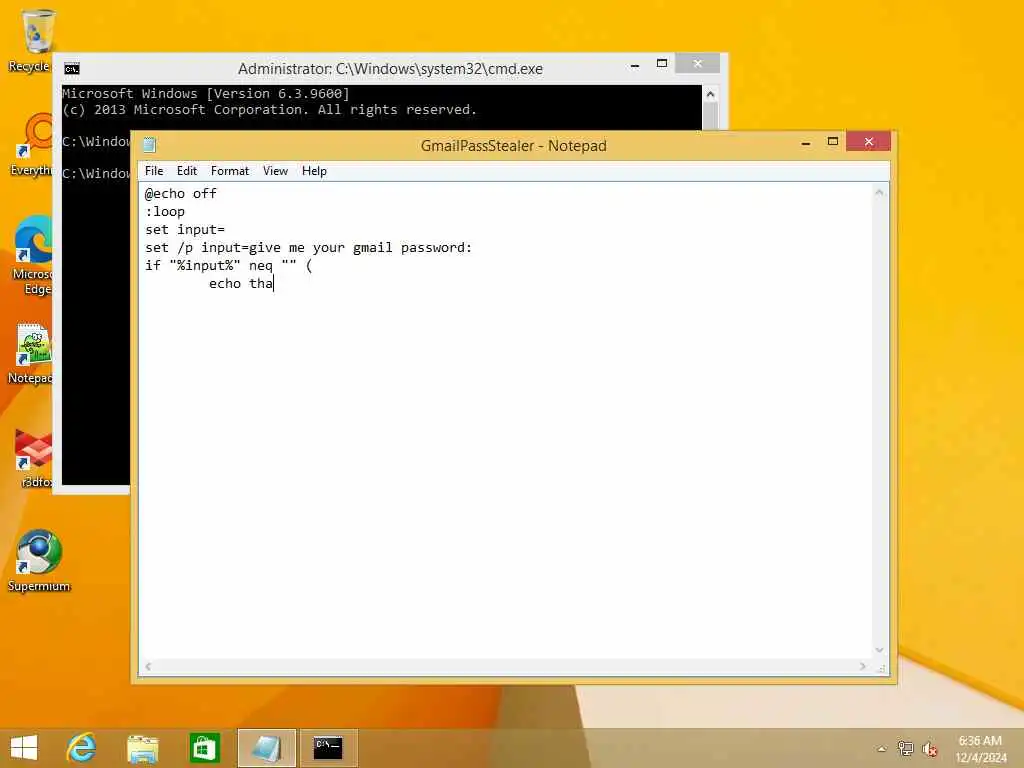This screenshot has height=768, width=1024.
Task: Select the Notepad++ desktop shortcut
Action: [x=30, y=354]
